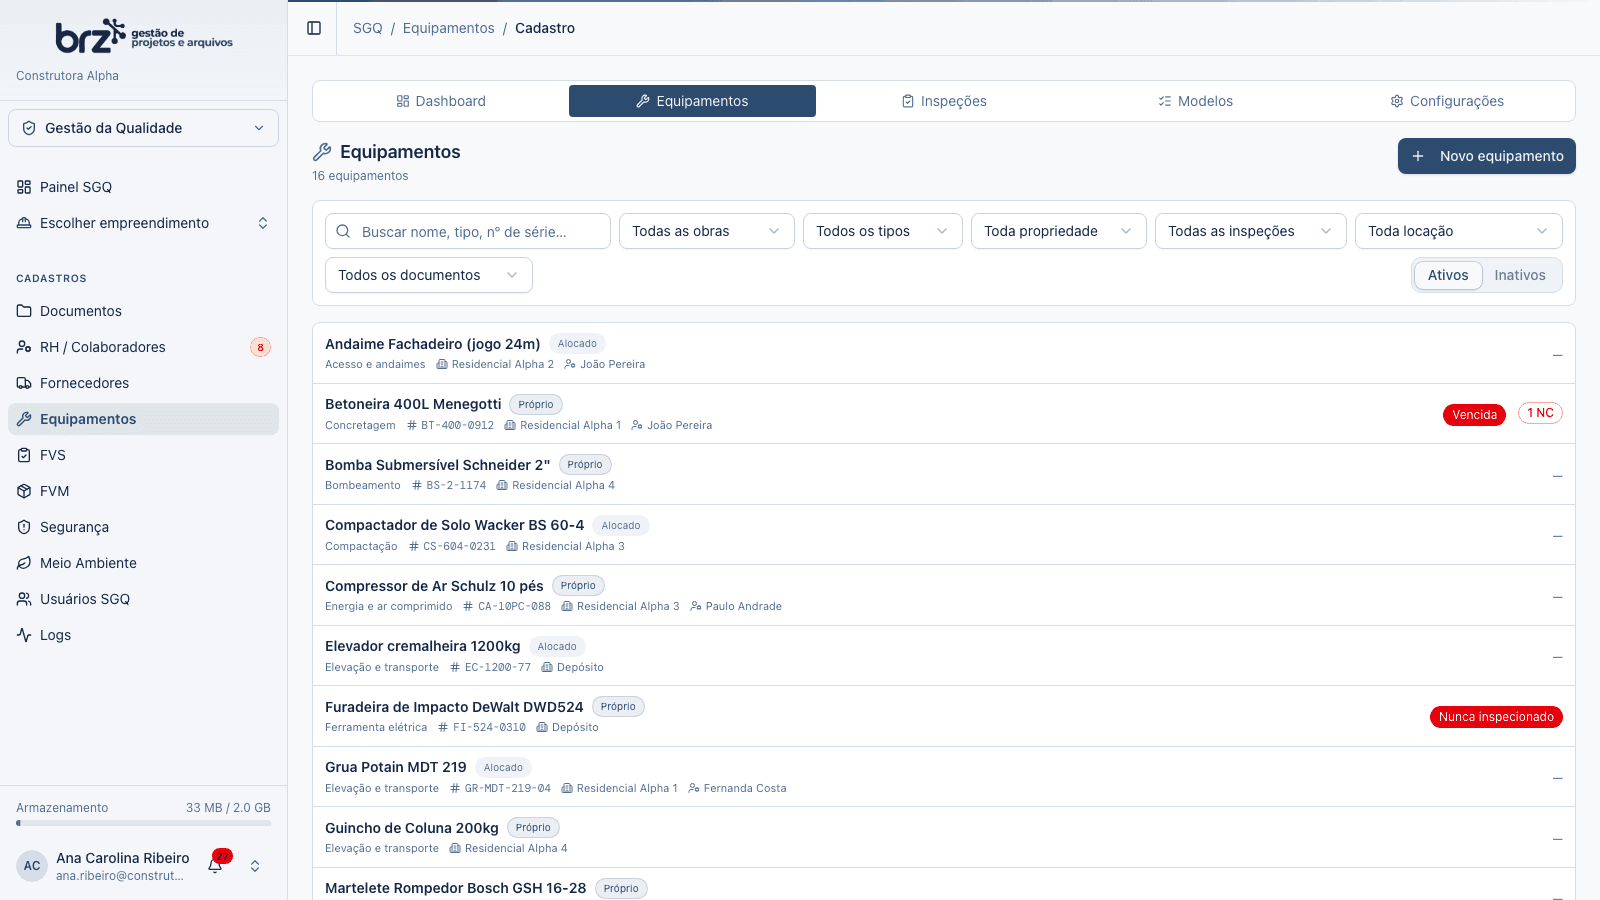Image resolution: width=1600 pixels, height=900 pixels.
Task: Click the 1 NC badge on Betoneira
Action: click(x=1540, y=413)
